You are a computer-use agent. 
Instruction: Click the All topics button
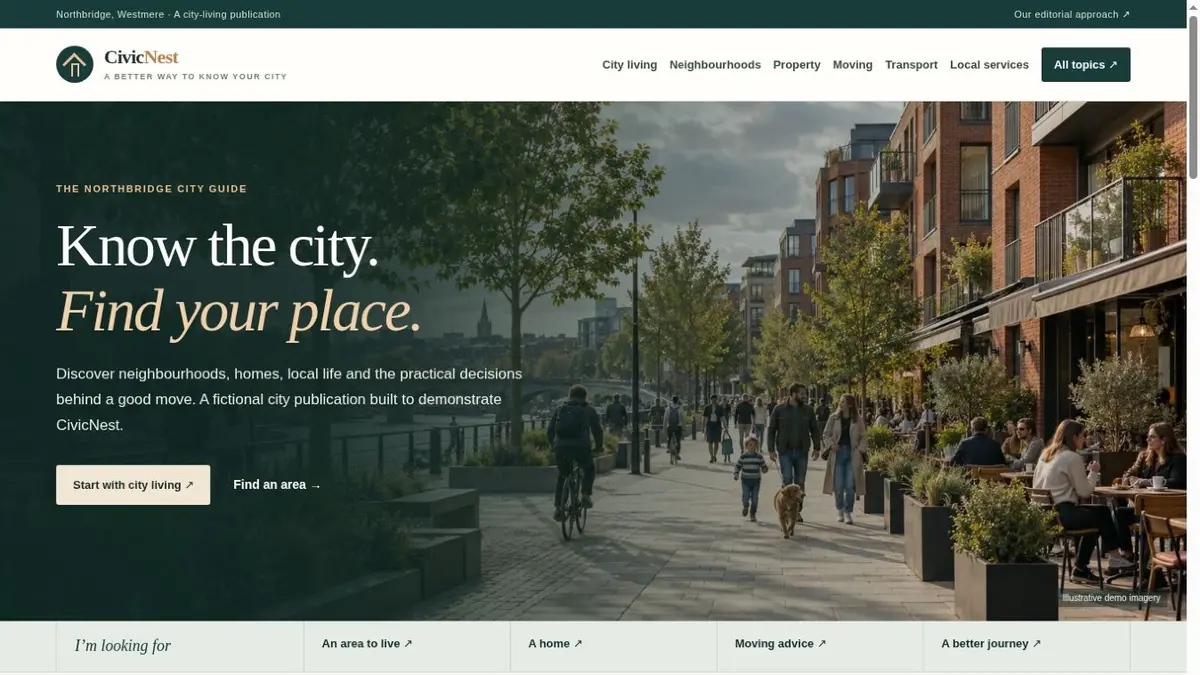pos(1085,65)
